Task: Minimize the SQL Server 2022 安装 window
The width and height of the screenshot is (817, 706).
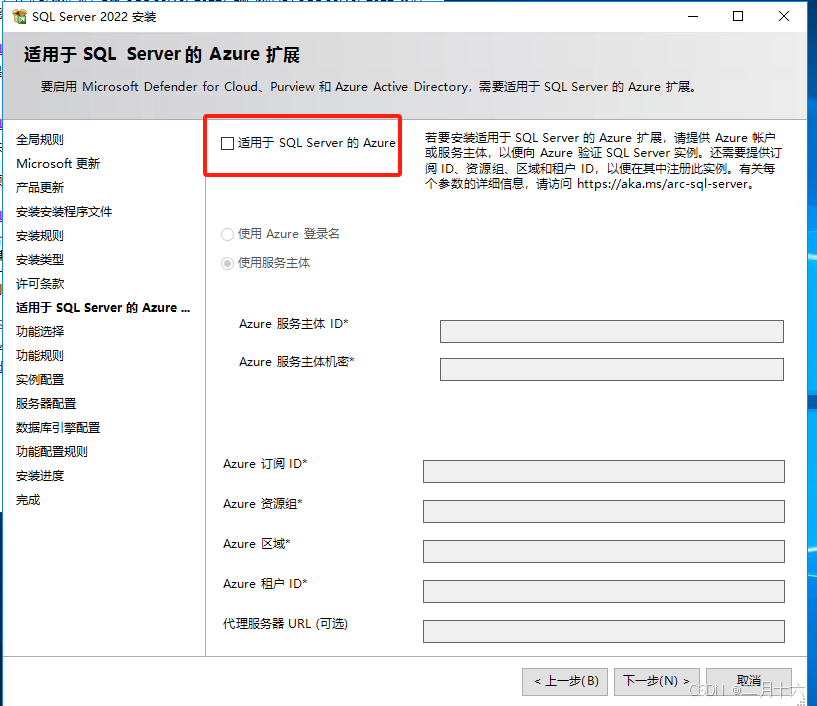Action: (x=693, y=17)
